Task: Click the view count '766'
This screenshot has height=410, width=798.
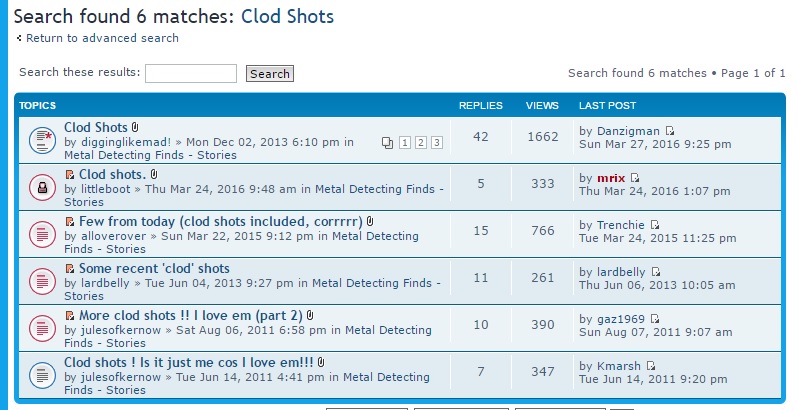Action: coord(543,231)
